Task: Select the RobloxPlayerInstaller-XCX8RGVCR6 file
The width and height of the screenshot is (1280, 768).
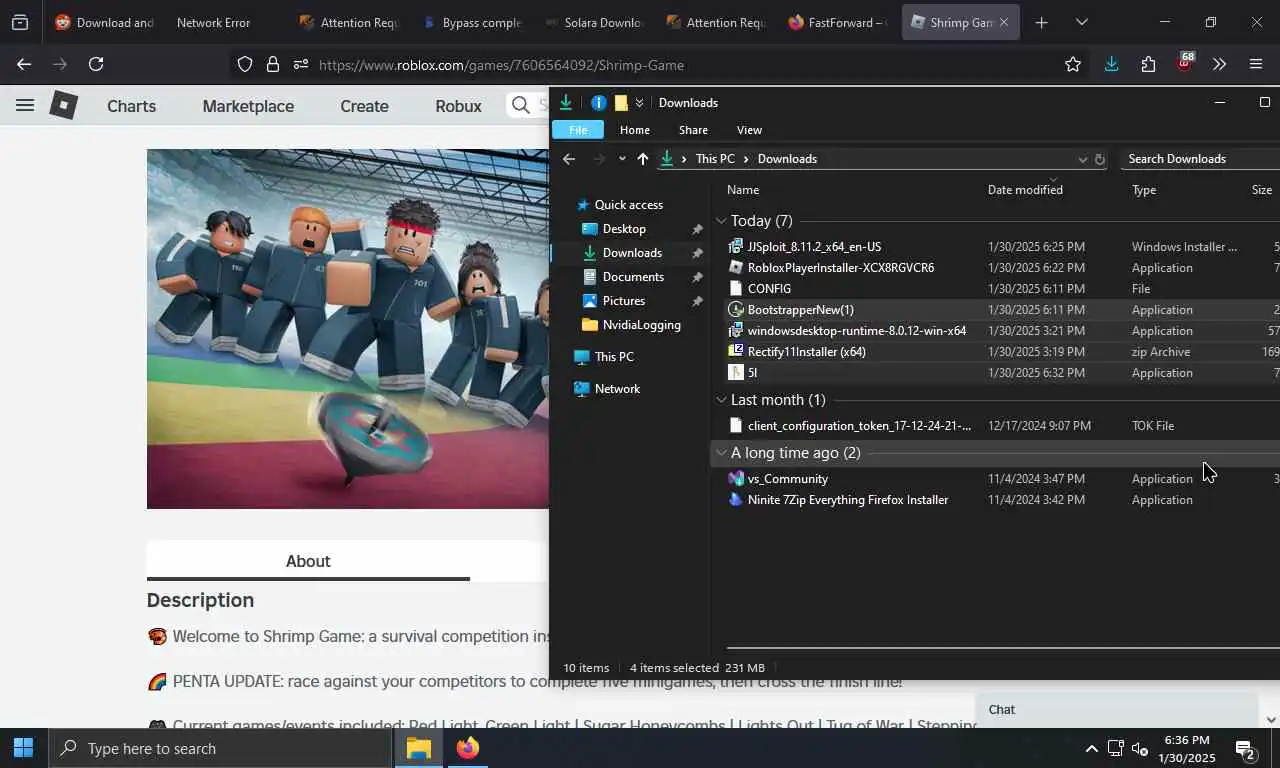Action: (x=840, y=268)
